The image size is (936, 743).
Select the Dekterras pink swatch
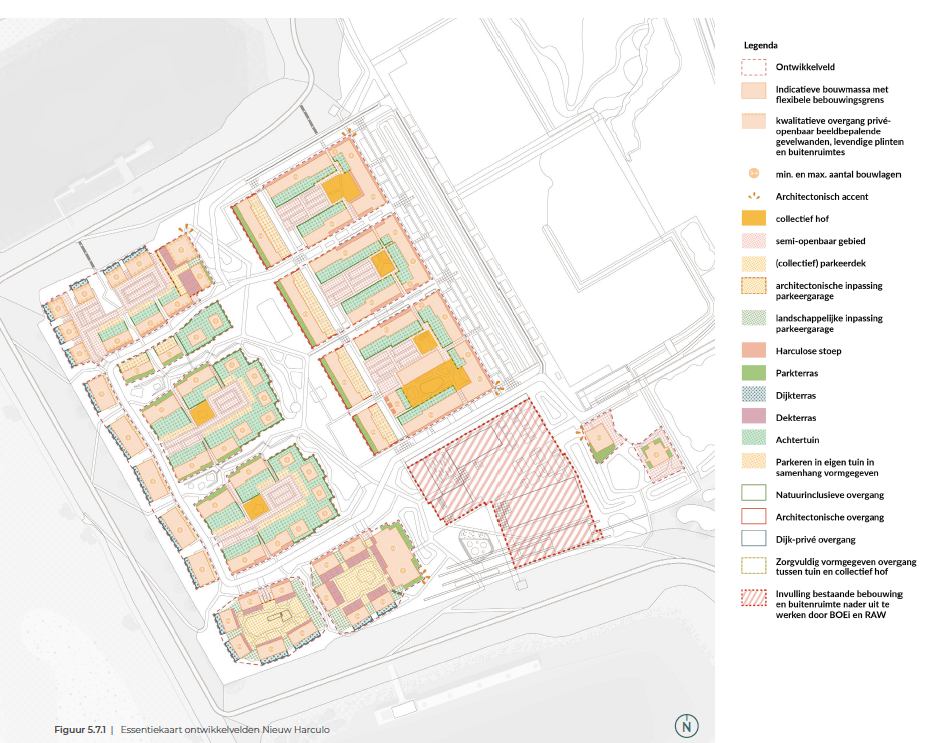pyautogui.click(x=753, y=417)
